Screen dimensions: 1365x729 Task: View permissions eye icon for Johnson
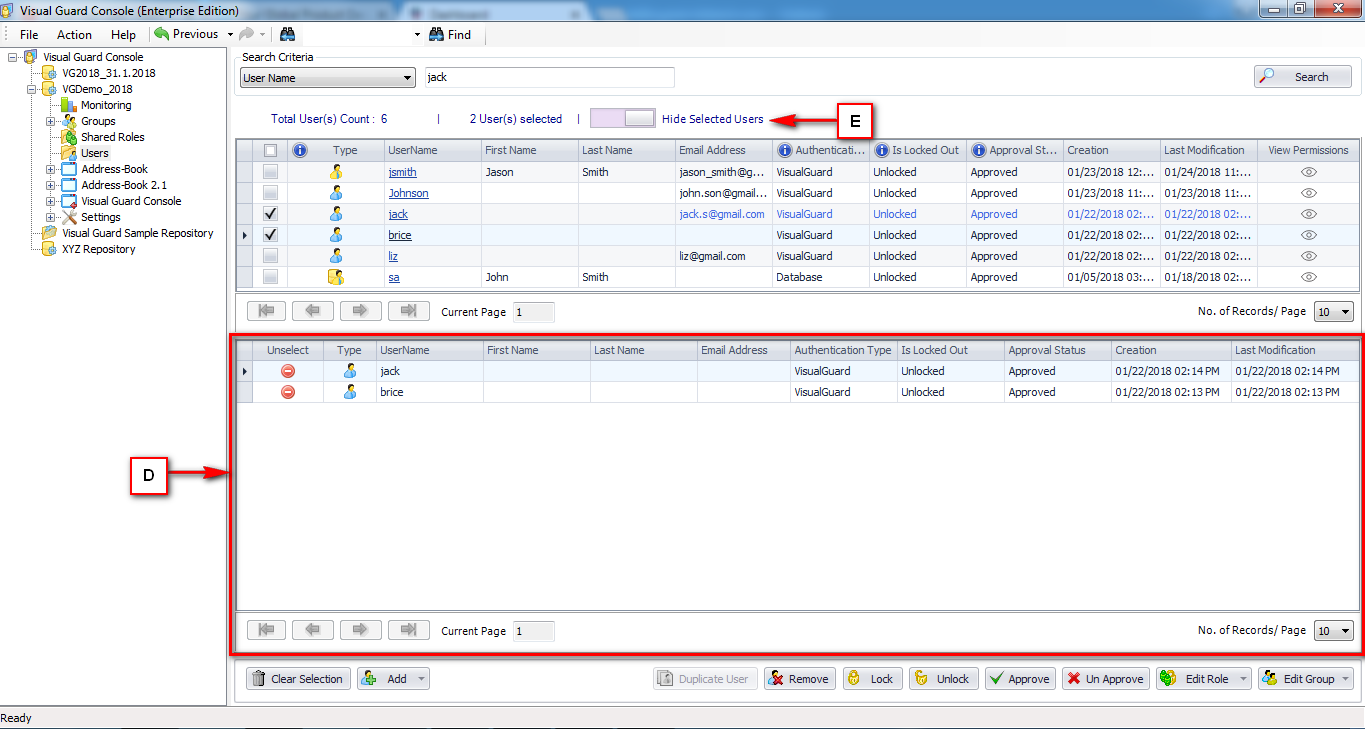[x=1308, y=193]
